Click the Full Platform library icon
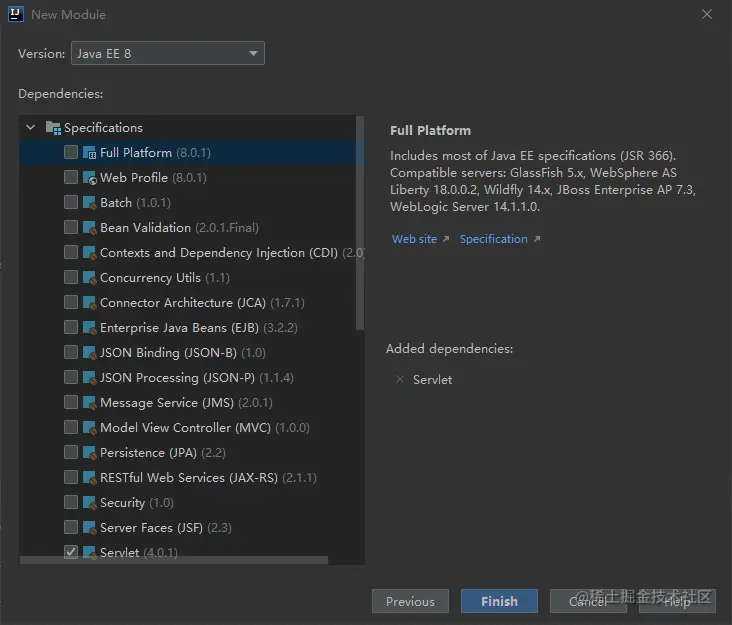732x625 pixels. pyautogui.click(x=89, y=153)
